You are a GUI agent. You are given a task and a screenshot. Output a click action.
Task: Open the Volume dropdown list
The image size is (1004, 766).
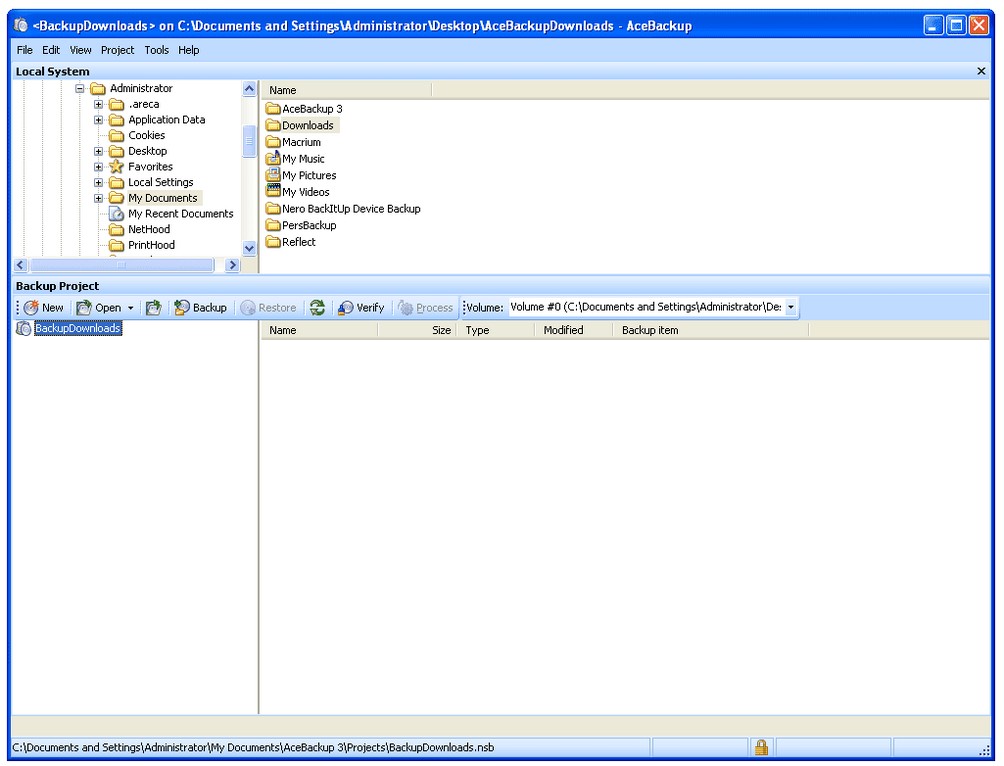pos(791,307)
